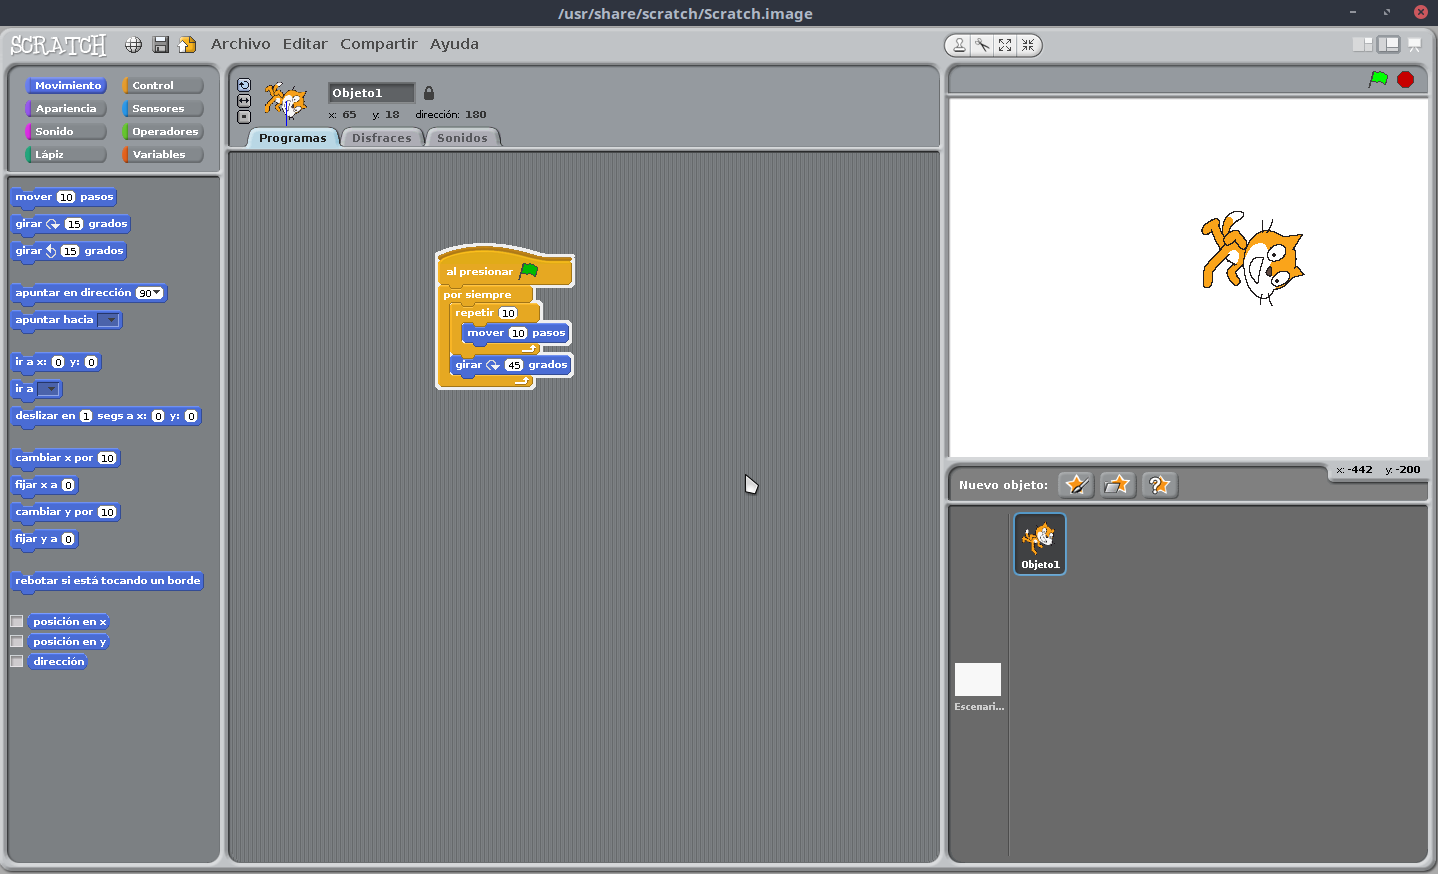Choose new sprite from file
This screenshot has width=1438, height=874.
click(x=1117, y=485)
